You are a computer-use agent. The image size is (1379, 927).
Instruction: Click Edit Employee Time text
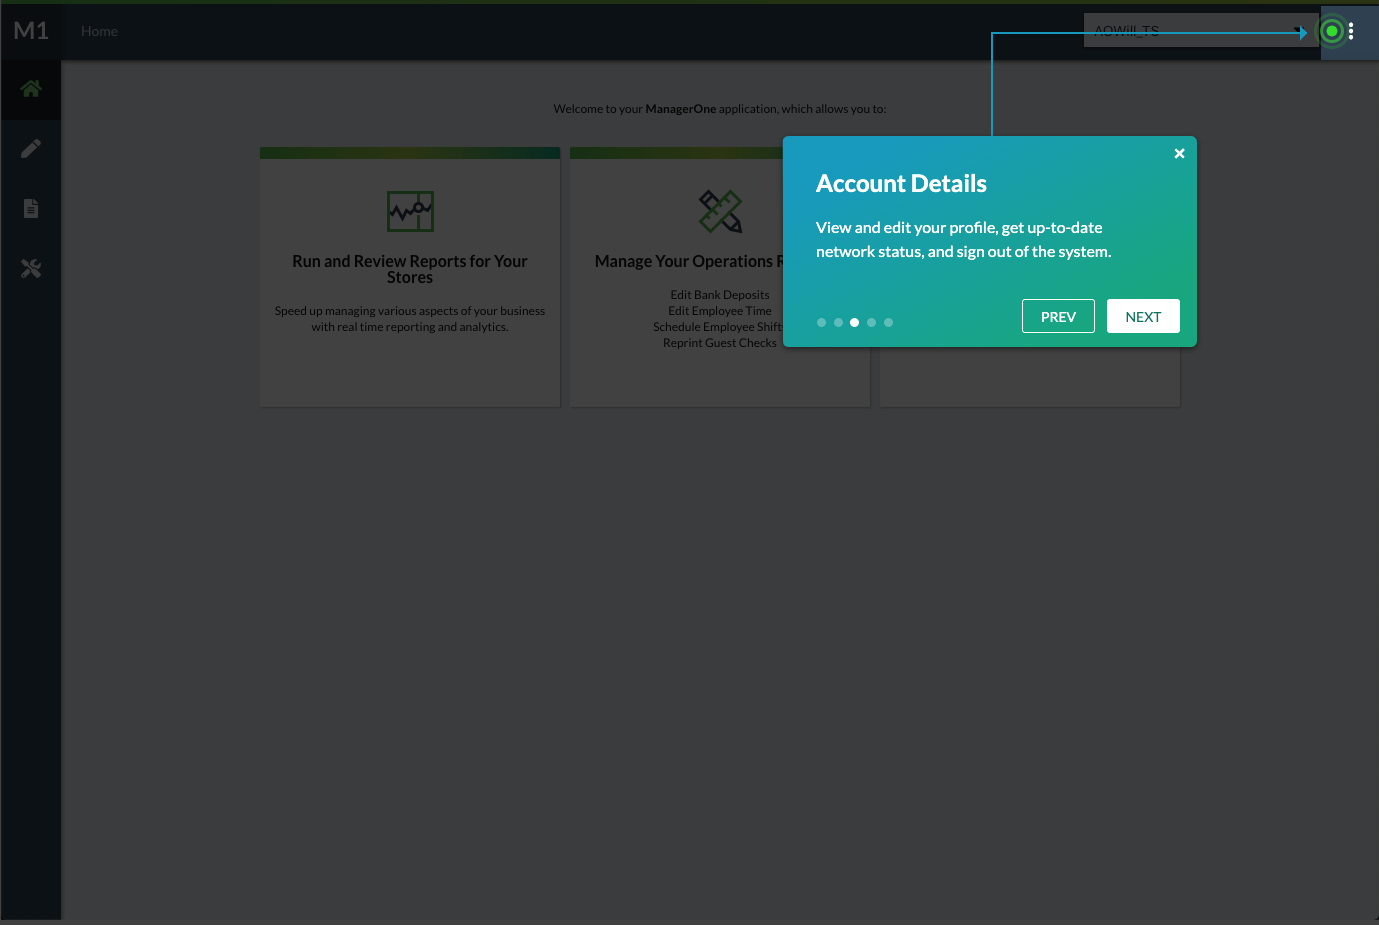[x=720, y=311]
